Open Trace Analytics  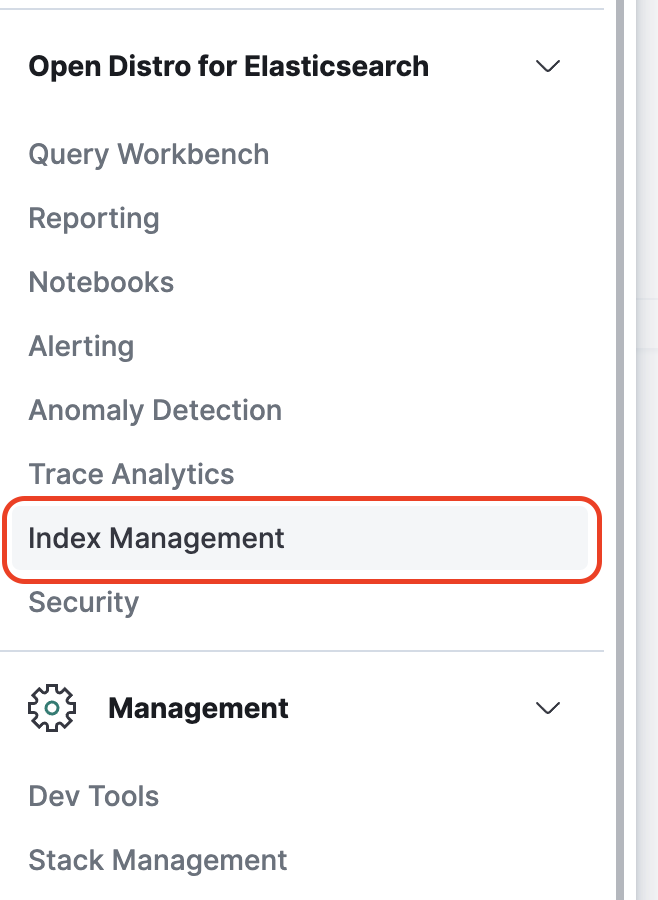tap(131, 475)
